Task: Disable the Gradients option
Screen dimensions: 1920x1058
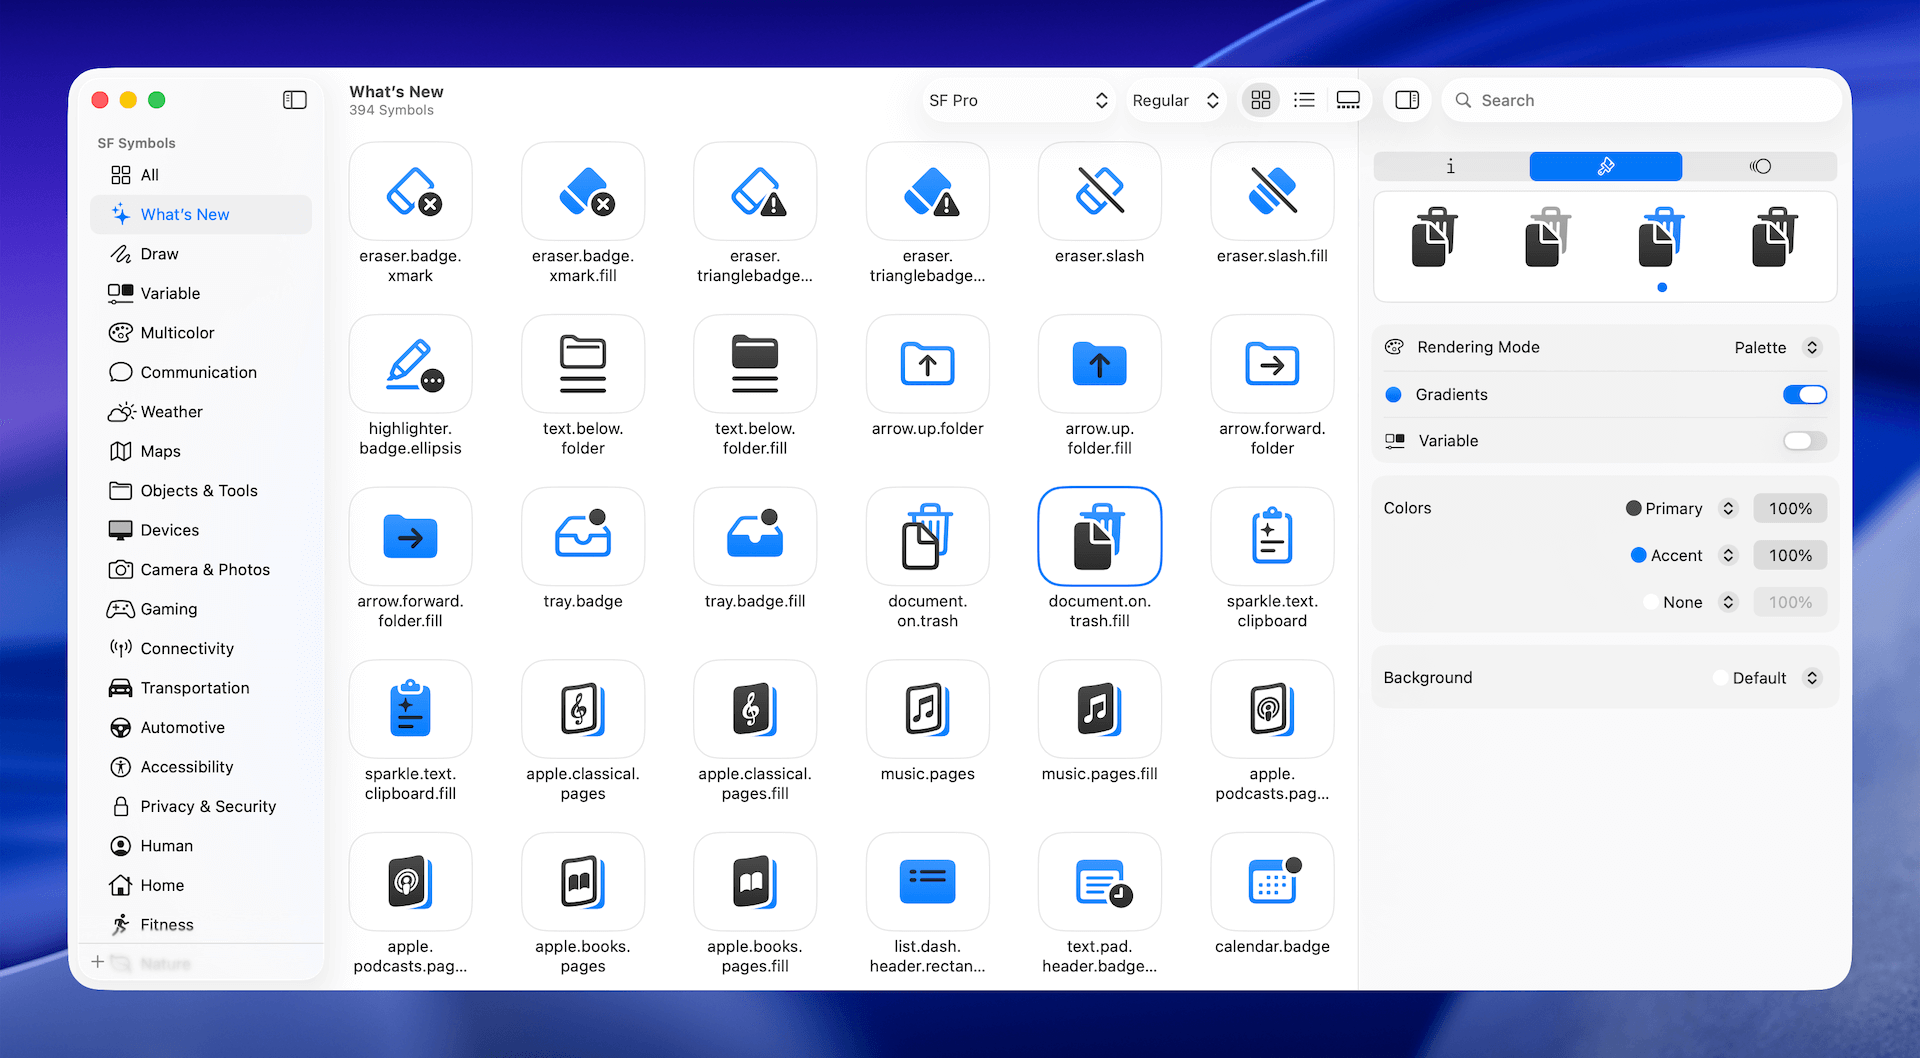Action: pos(1804,394)
